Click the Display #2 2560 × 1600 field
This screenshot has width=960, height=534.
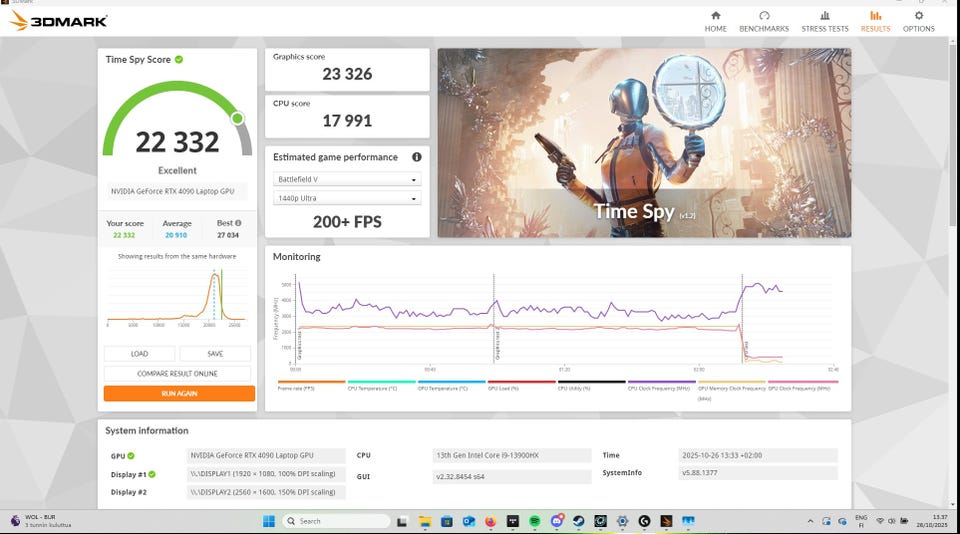point(266,492)
